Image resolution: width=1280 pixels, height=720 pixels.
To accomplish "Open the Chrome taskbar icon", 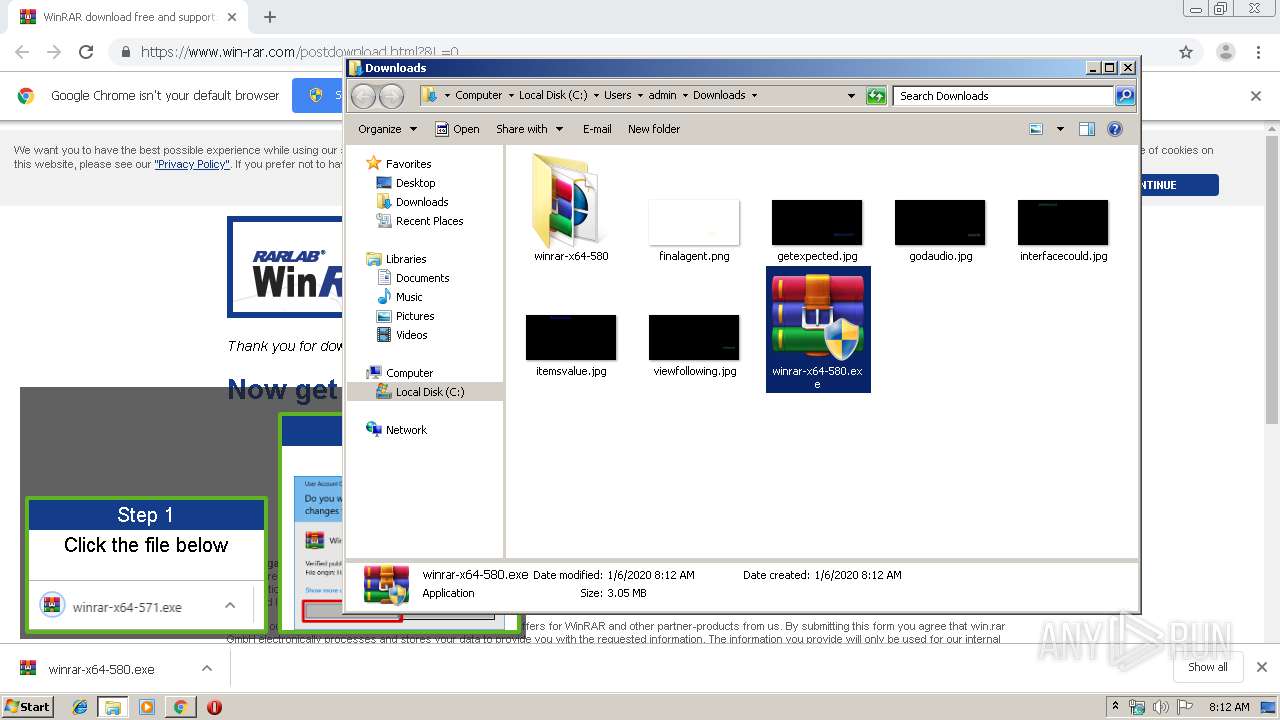I will 180,707.
